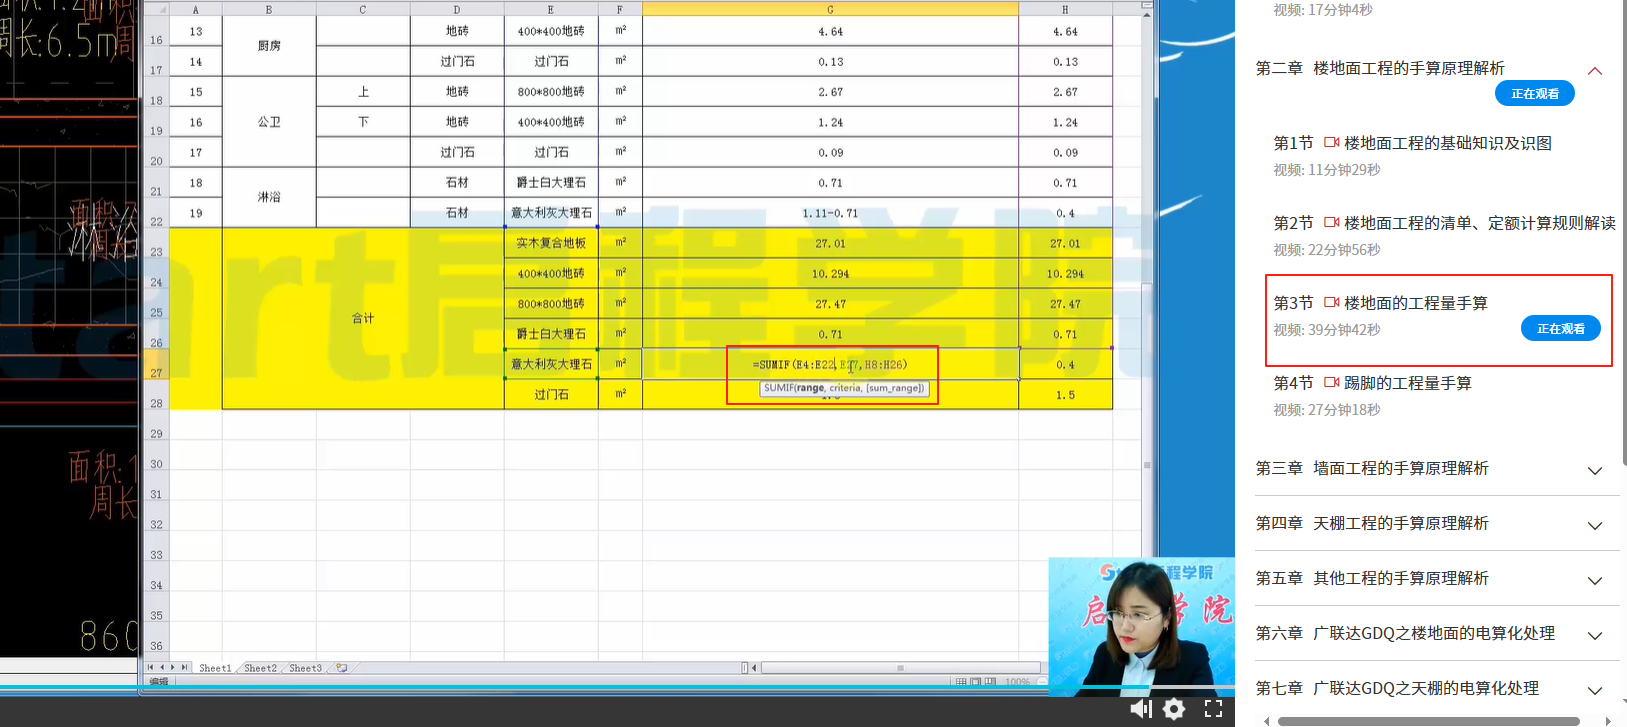Select row 27 header
Screen dimensions: 1627x727
click(156, 364)
